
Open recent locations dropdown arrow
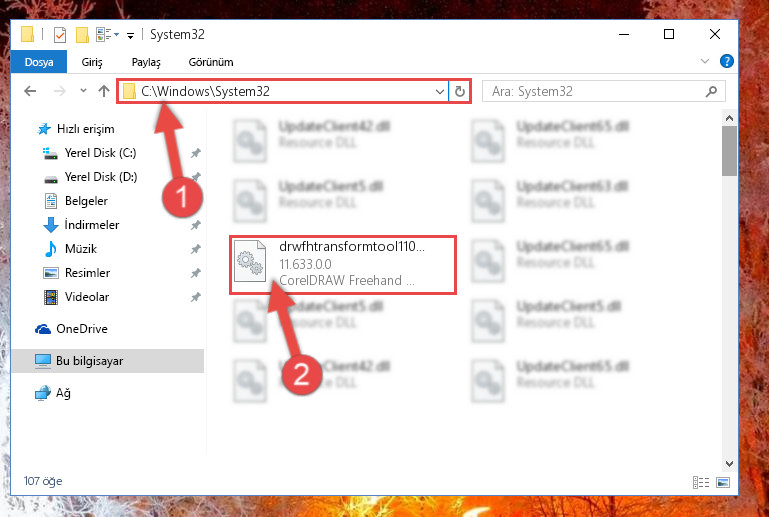point(83,91)
